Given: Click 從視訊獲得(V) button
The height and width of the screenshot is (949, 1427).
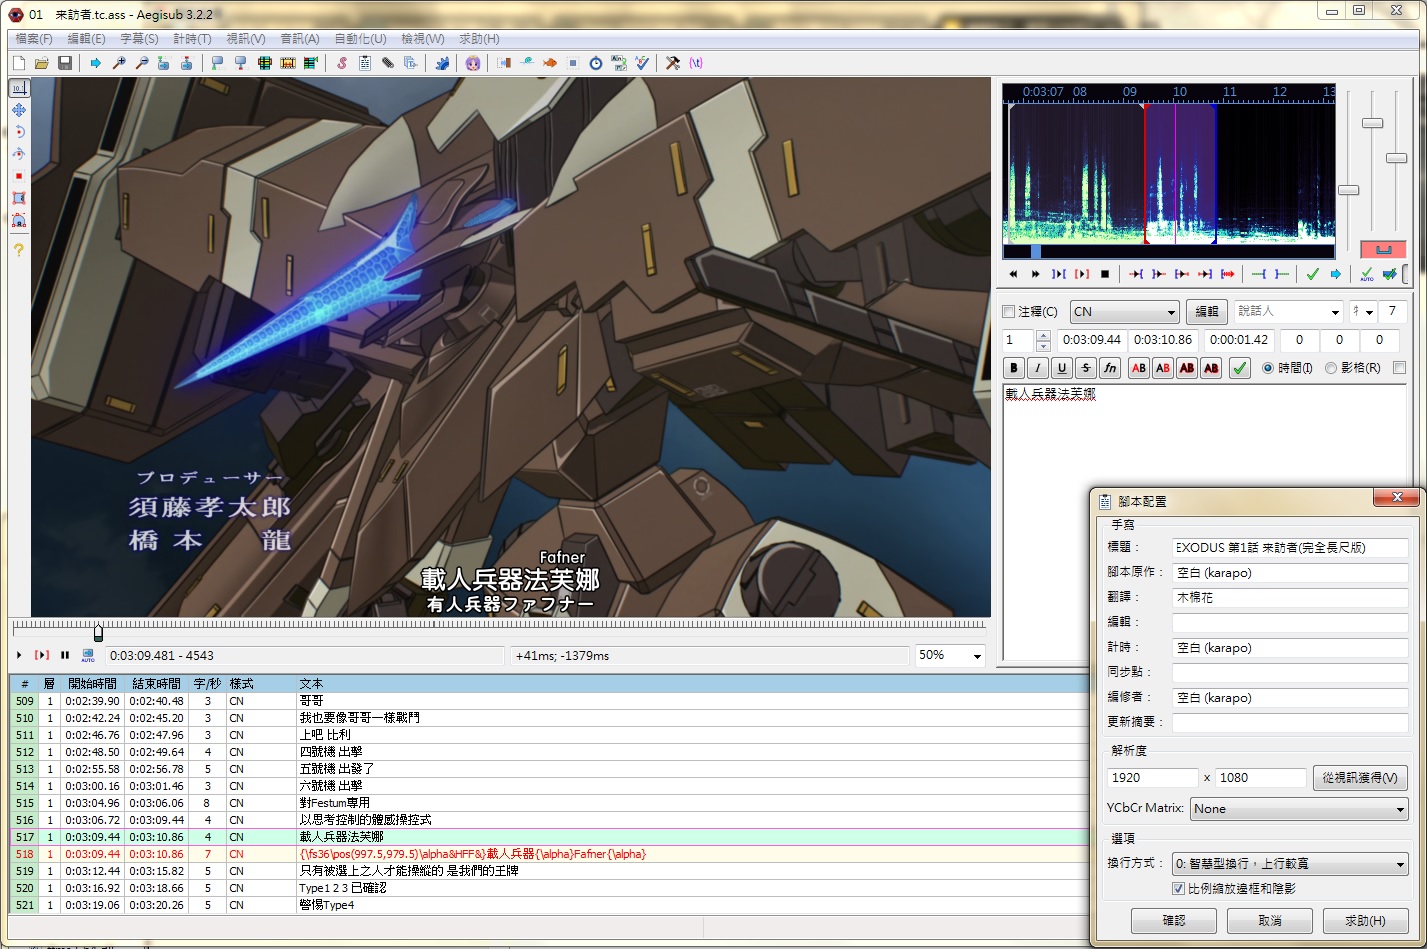Looking at the screenshot, I should (x=1360, y=777).
